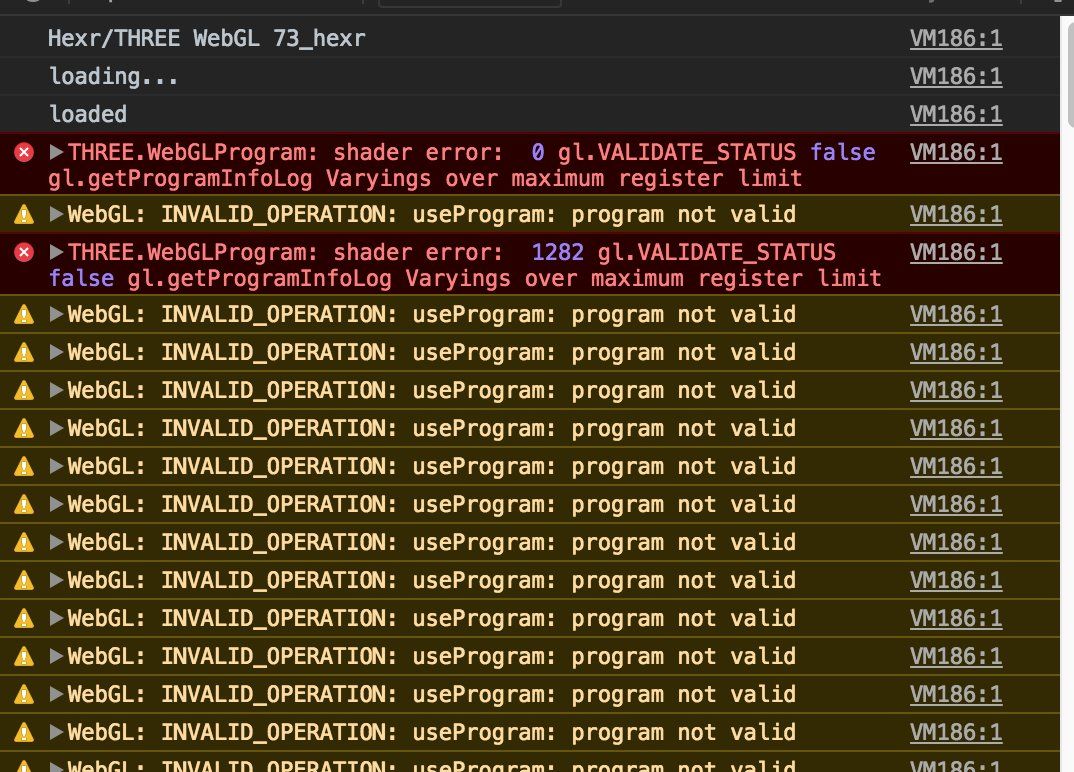The width and height of the screenshot is (1074, 772).
Task: Expand the first useProgram warning after the 1282 error
Action: [57, 315]
